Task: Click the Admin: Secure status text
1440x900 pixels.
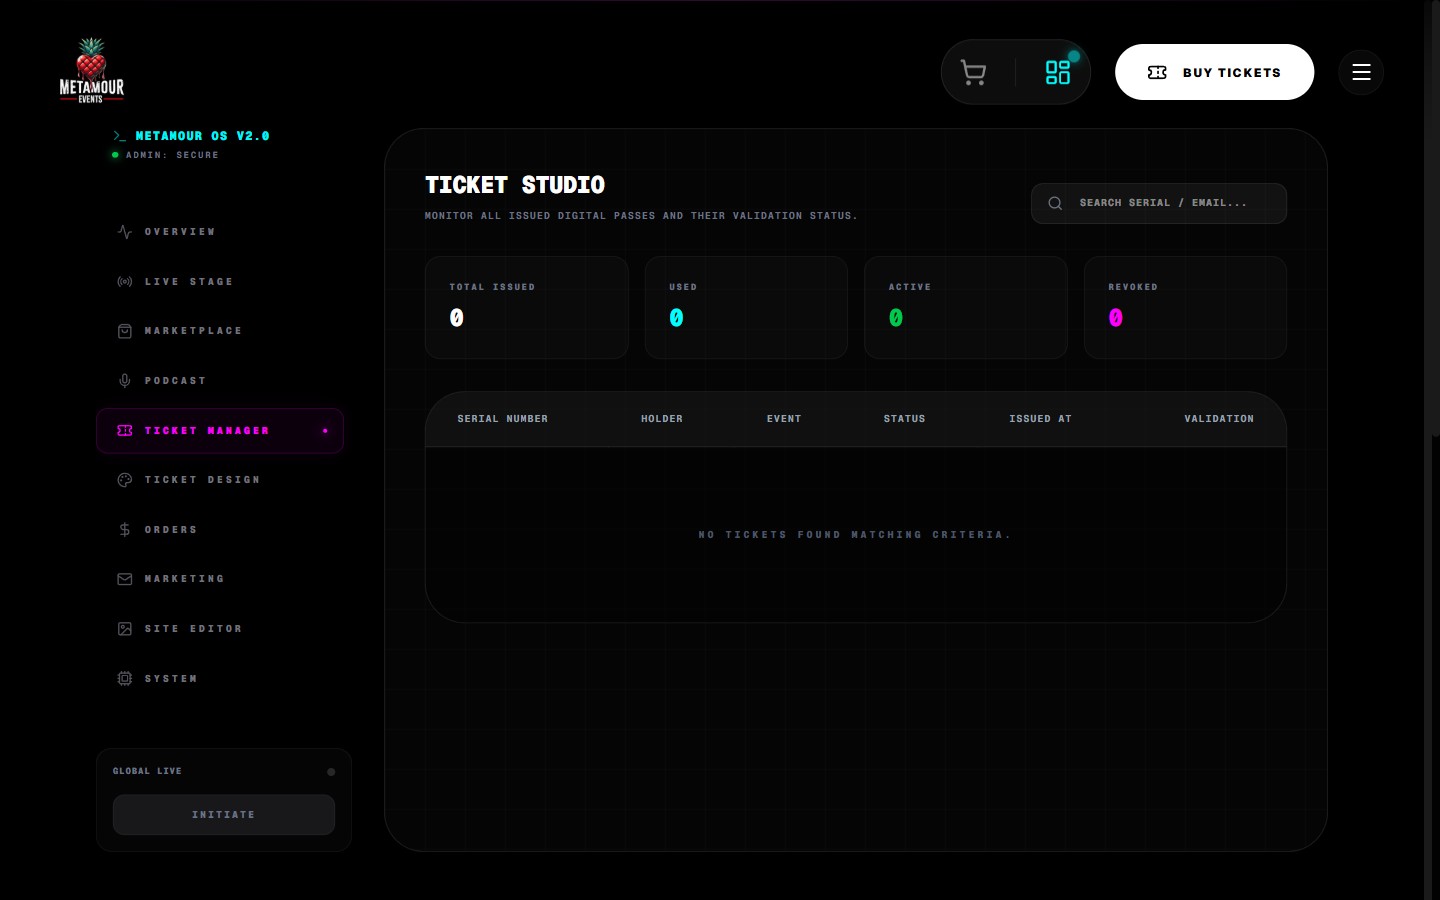Action: 172,155
